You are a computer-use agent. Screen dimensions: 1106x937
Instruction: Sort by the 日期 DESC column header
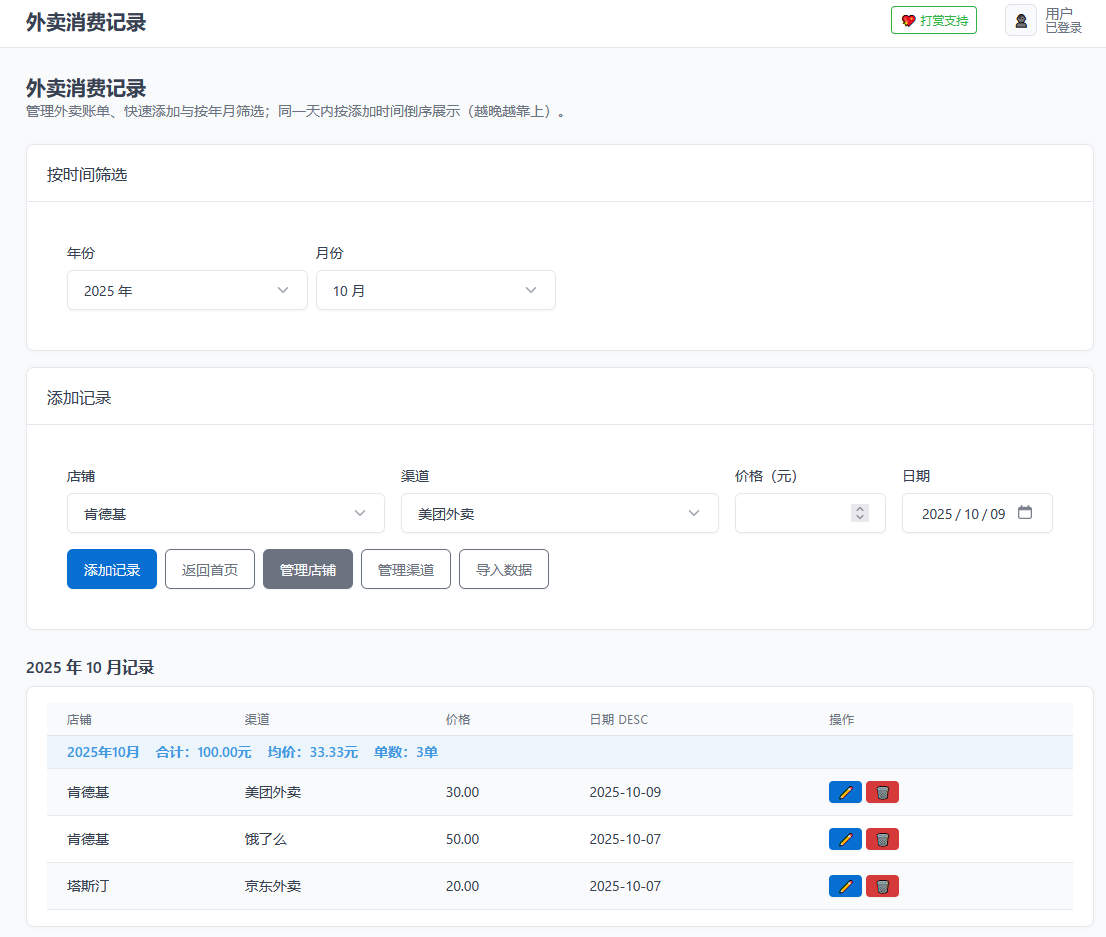click(x=618, y=720)
